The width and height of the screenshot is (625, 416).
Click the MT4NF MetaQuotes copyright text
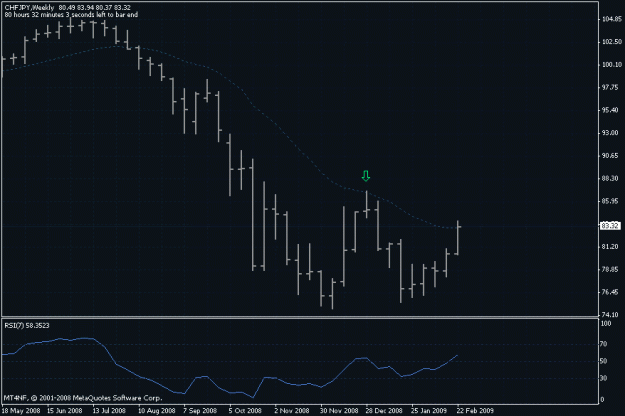coord(83,398)
